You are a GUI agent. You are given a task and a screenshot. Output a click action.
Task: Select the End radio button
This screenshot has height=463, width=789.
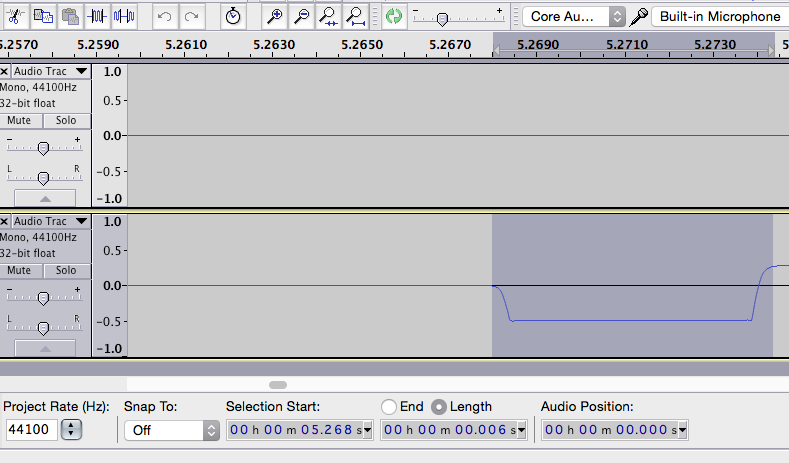click(x=389, y=407)
